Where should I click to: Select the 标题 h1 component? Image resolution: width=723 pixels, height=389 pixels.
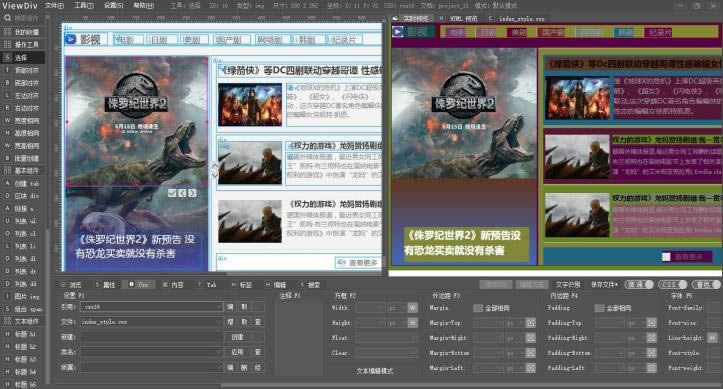[x=23, y=334]
